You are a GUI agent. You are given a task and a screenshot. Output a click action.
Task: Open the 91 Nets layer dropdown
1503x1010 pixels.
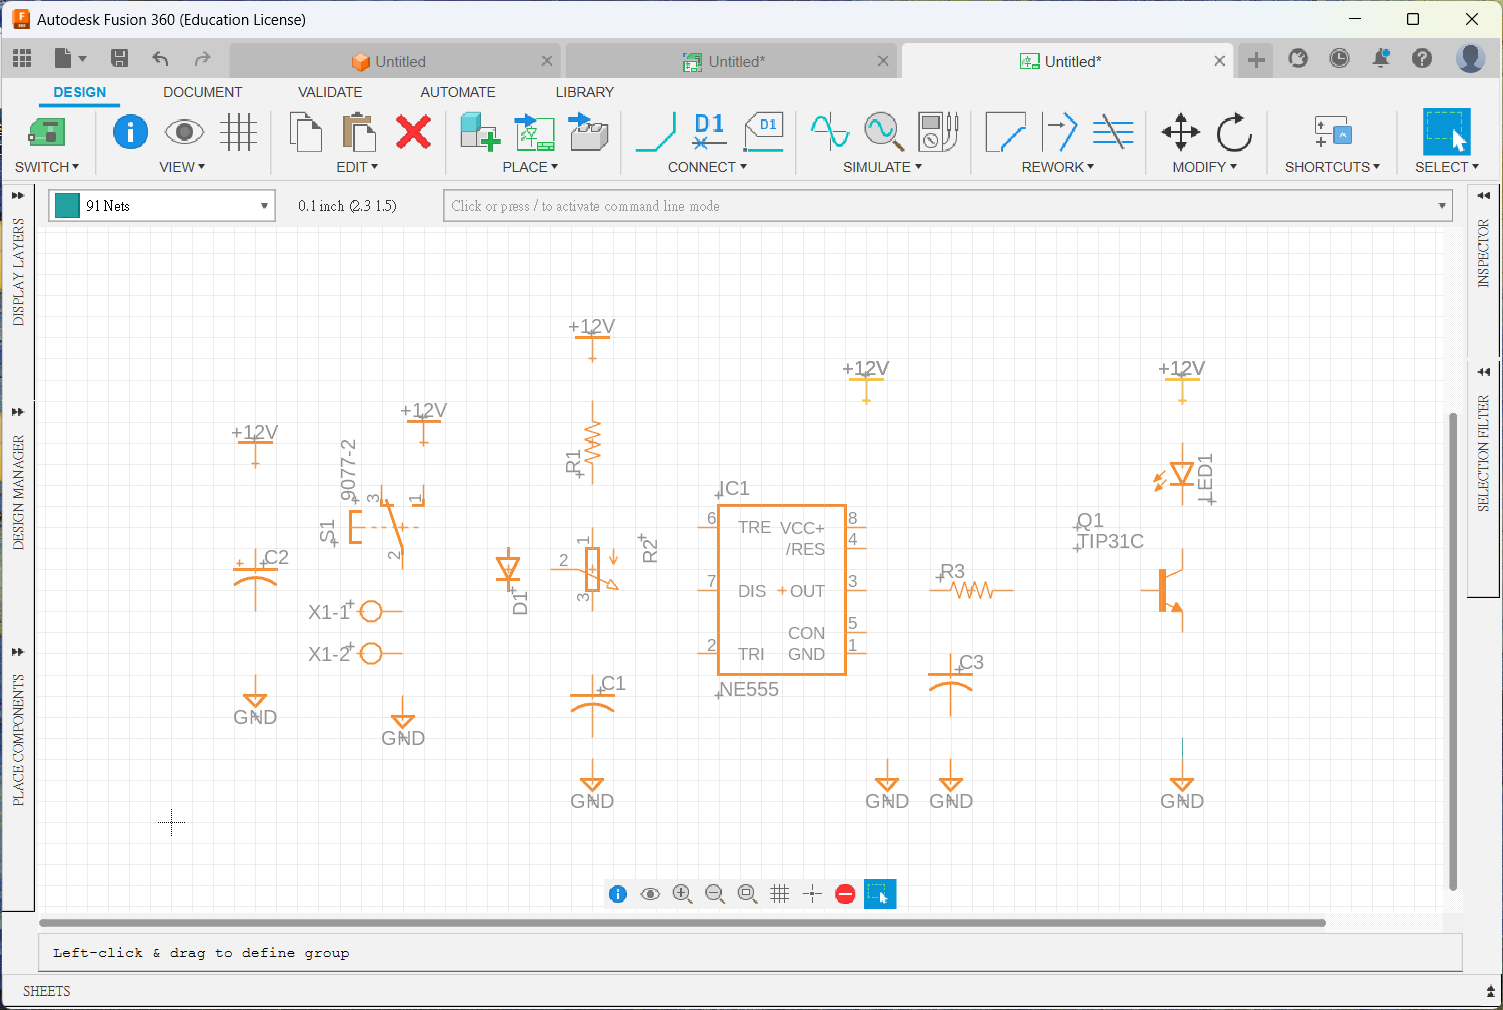pos(264,206)
